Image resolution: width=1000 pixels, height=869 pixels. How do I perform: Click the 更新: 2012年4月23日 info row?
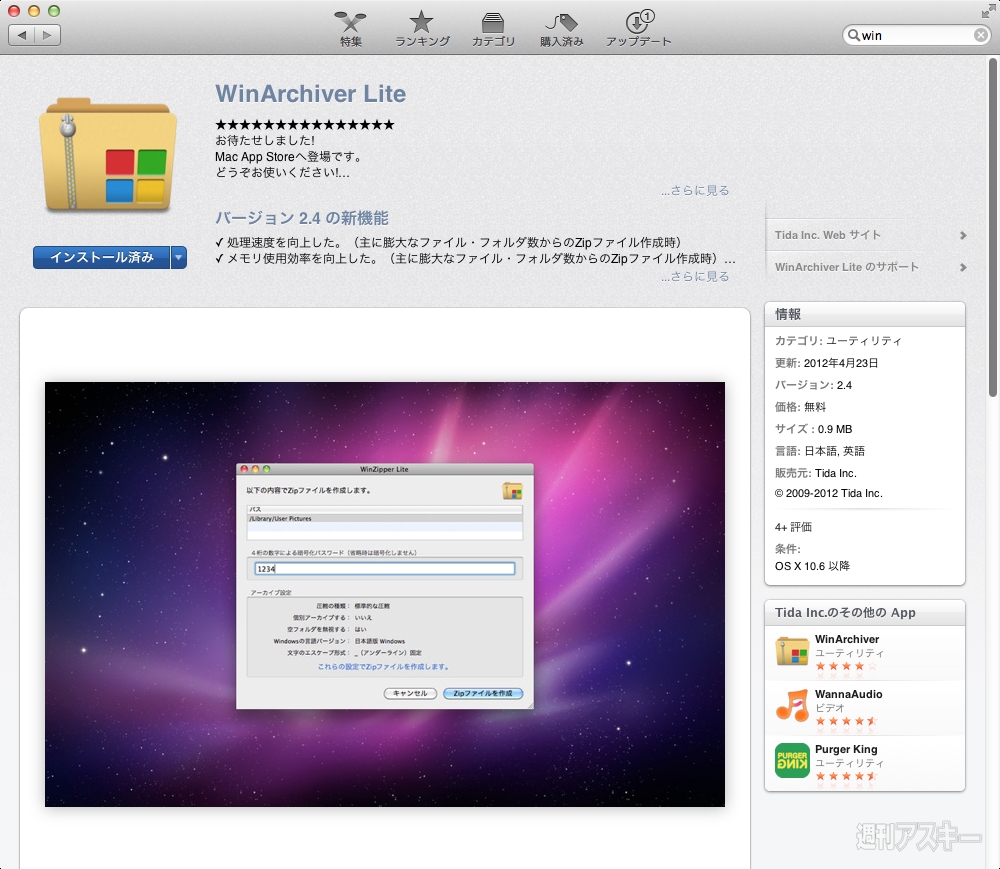coord(826,363)
